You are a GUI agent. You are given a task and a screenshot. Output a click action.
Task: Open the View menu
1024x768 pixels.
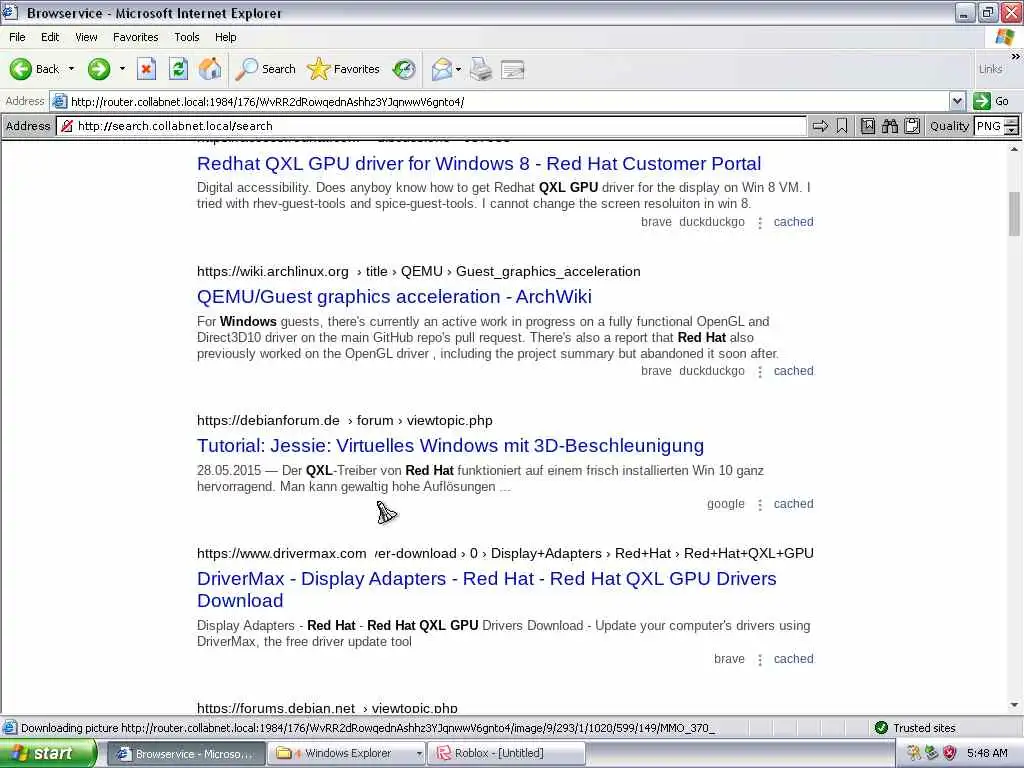click(x=86, y=37)
